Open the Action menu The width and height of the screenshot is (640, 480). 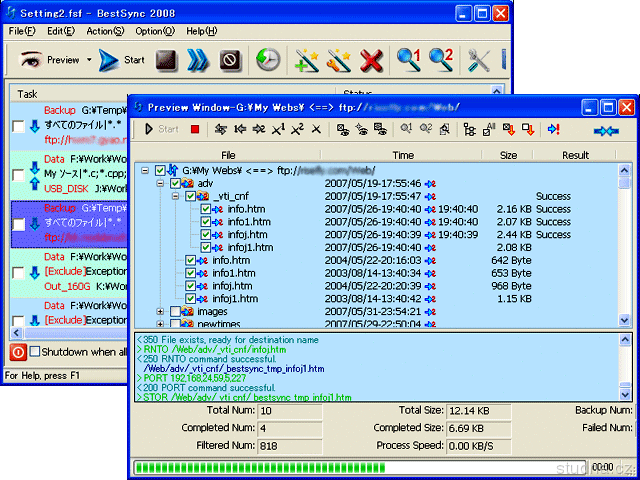pyautogui.click(x=105, y=32)
